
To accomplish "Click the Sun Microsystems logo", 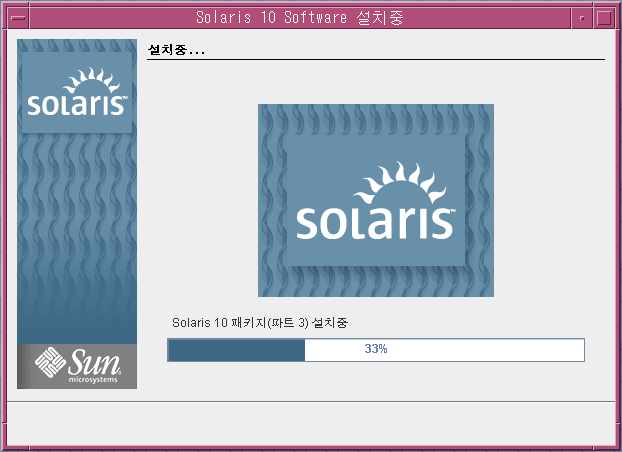I will coord(77,366).
